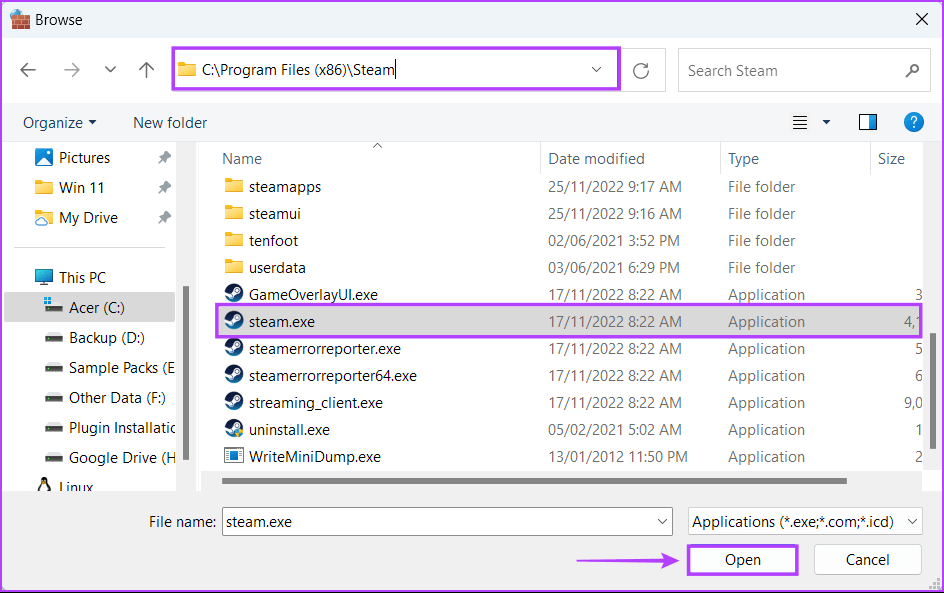The height and width of the screenshot is (593, 944).
Task: Select the Plugin Installation drive
Action: pos(110,428)
